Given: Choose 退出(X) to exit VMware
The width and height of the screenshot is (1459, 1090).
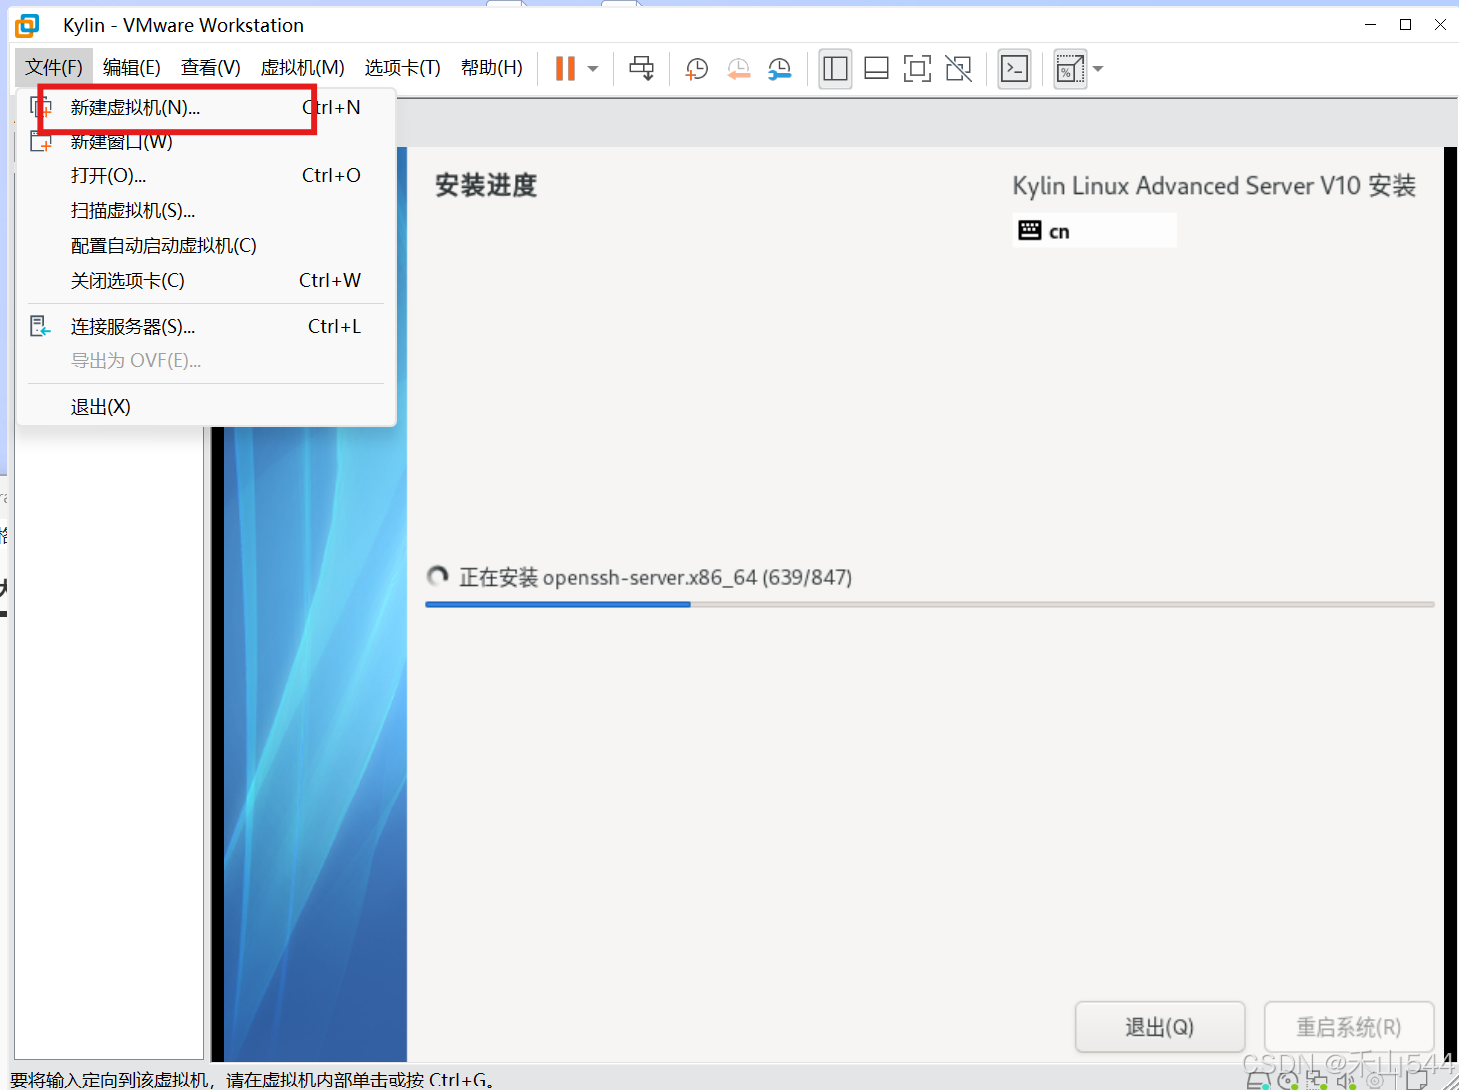Looking at the screenshot, I should point(207,406).
